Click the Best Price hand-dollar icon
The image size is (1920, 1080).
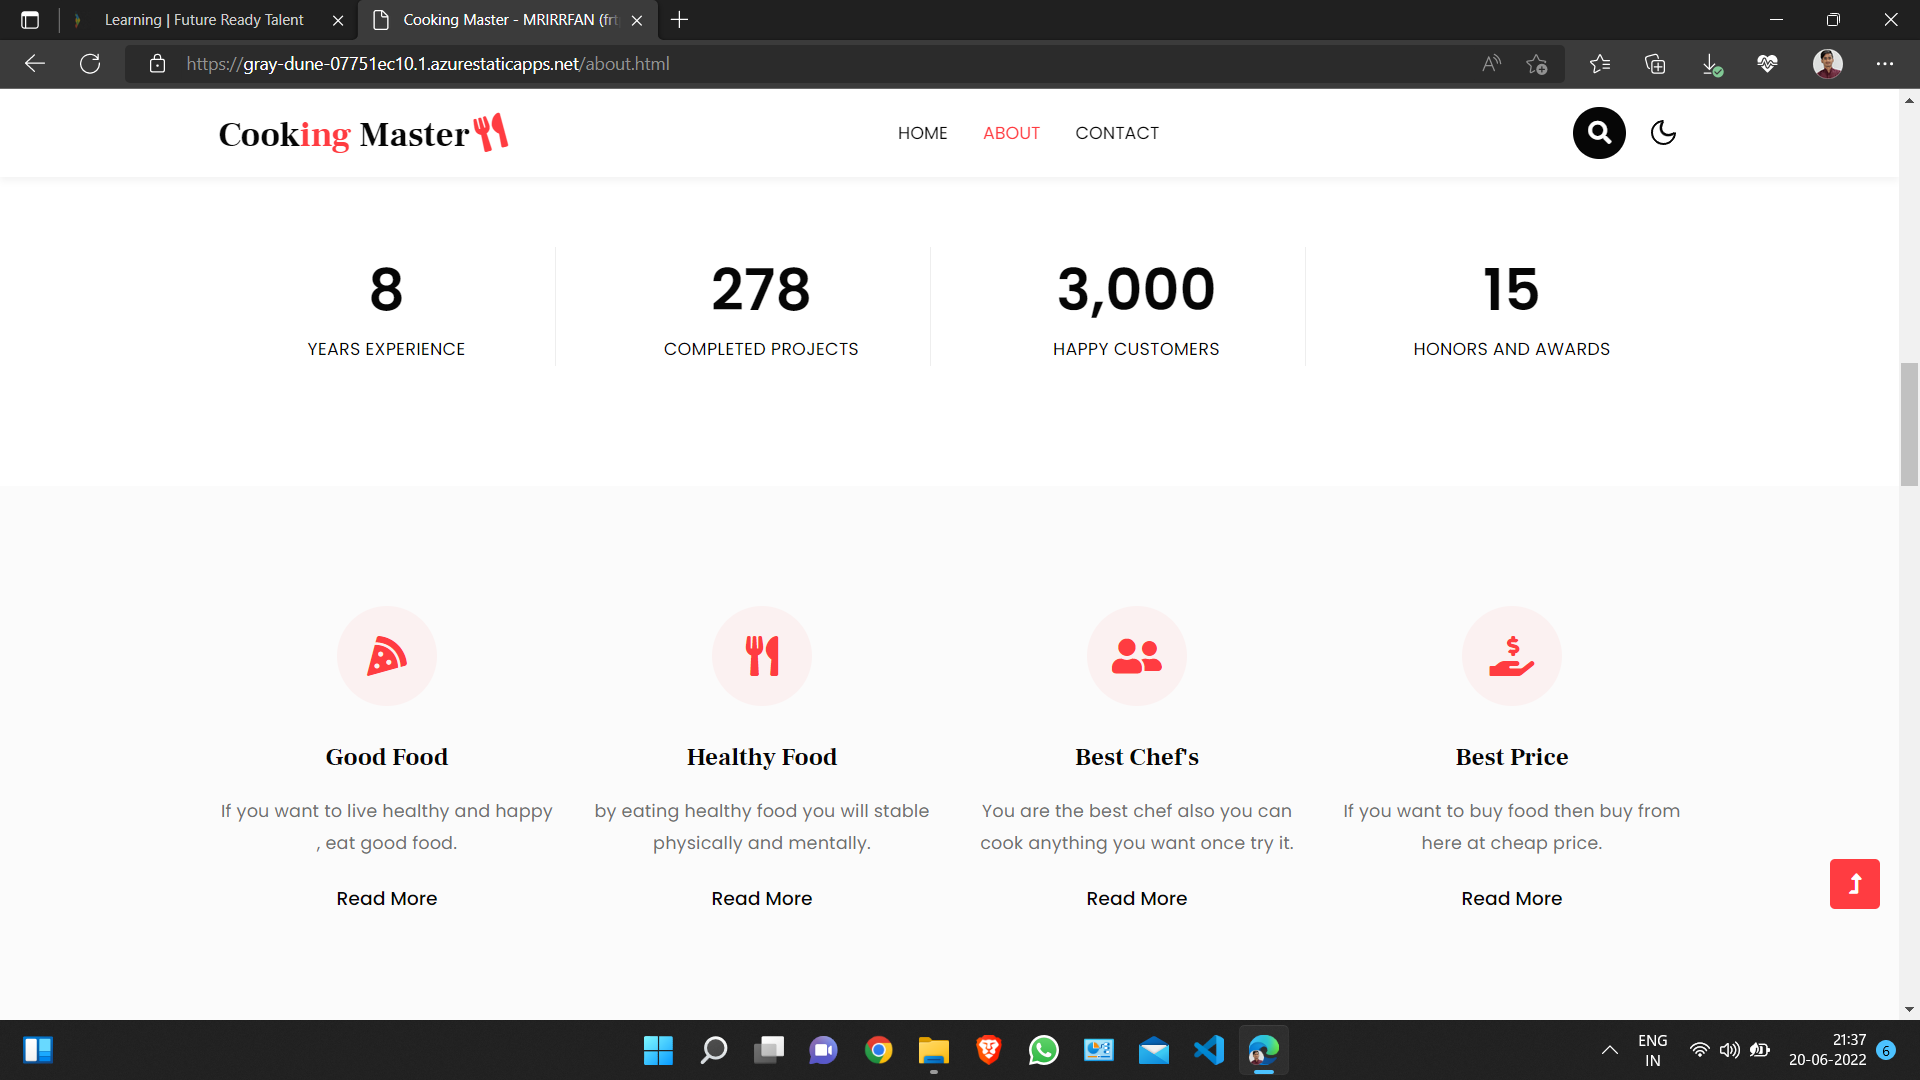pyautogui.click(x=1512, y=656)
